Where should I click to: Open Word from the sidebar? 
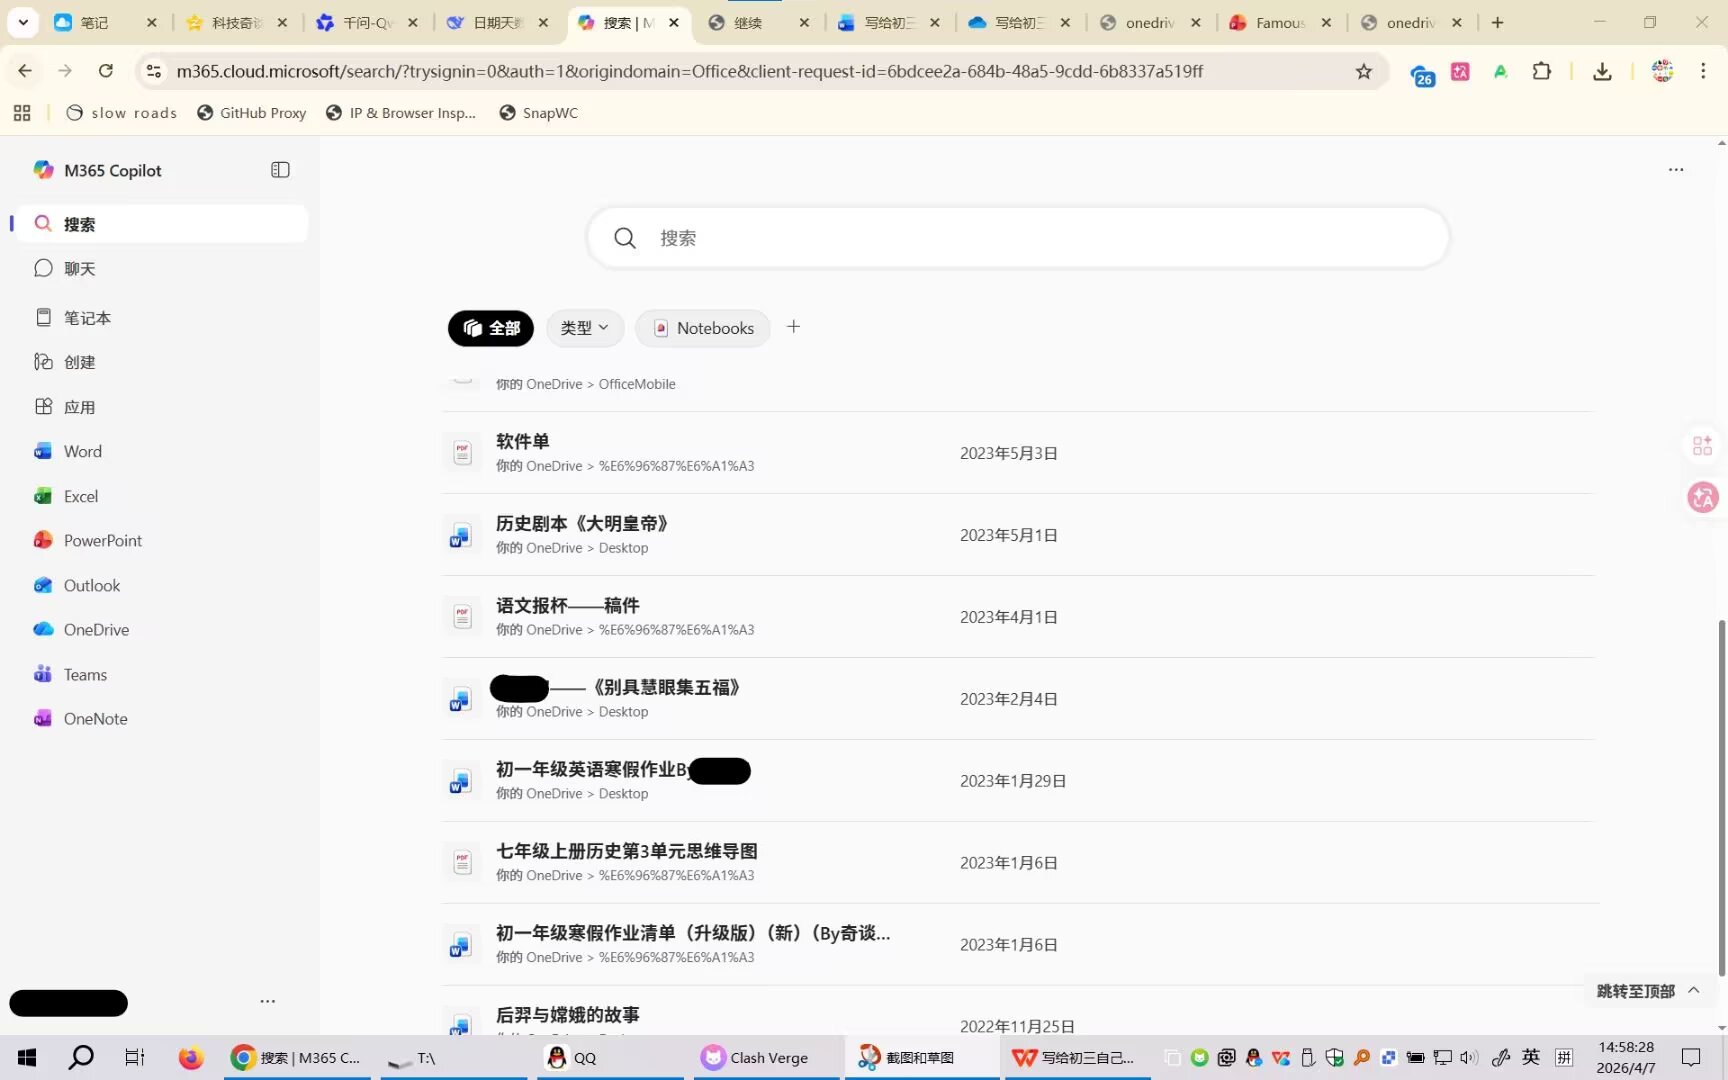[82, 451]
